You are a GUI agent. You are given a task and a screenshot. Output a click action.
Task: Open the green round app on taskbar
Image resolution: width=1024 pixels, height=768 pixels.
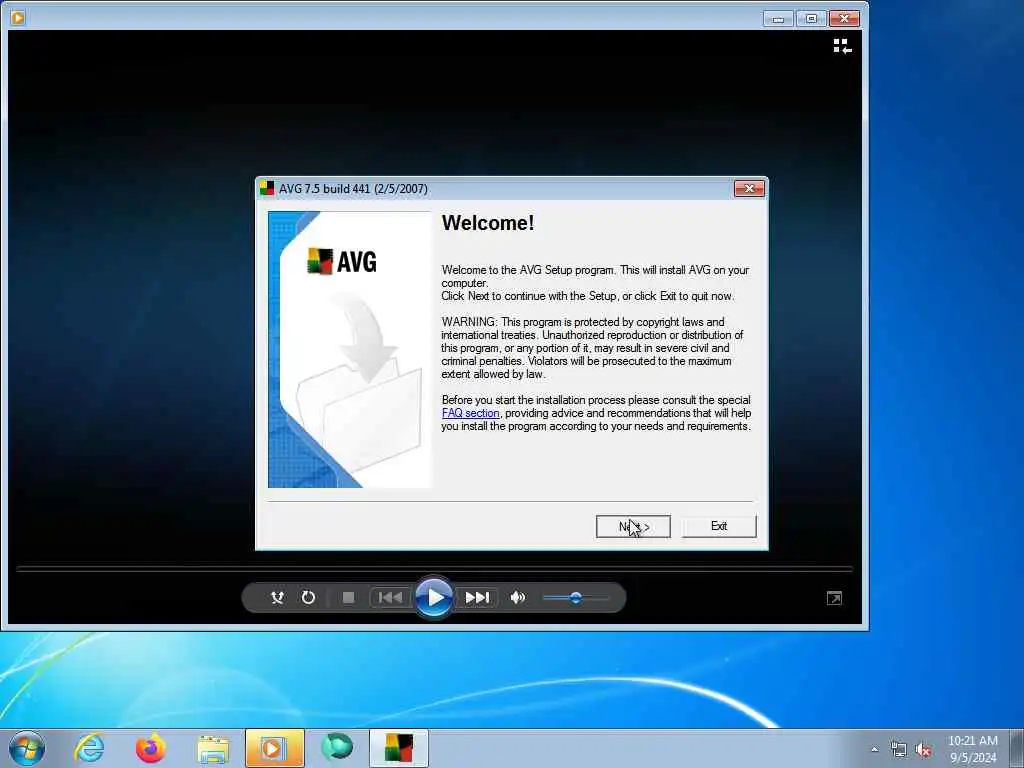[337, 747]
